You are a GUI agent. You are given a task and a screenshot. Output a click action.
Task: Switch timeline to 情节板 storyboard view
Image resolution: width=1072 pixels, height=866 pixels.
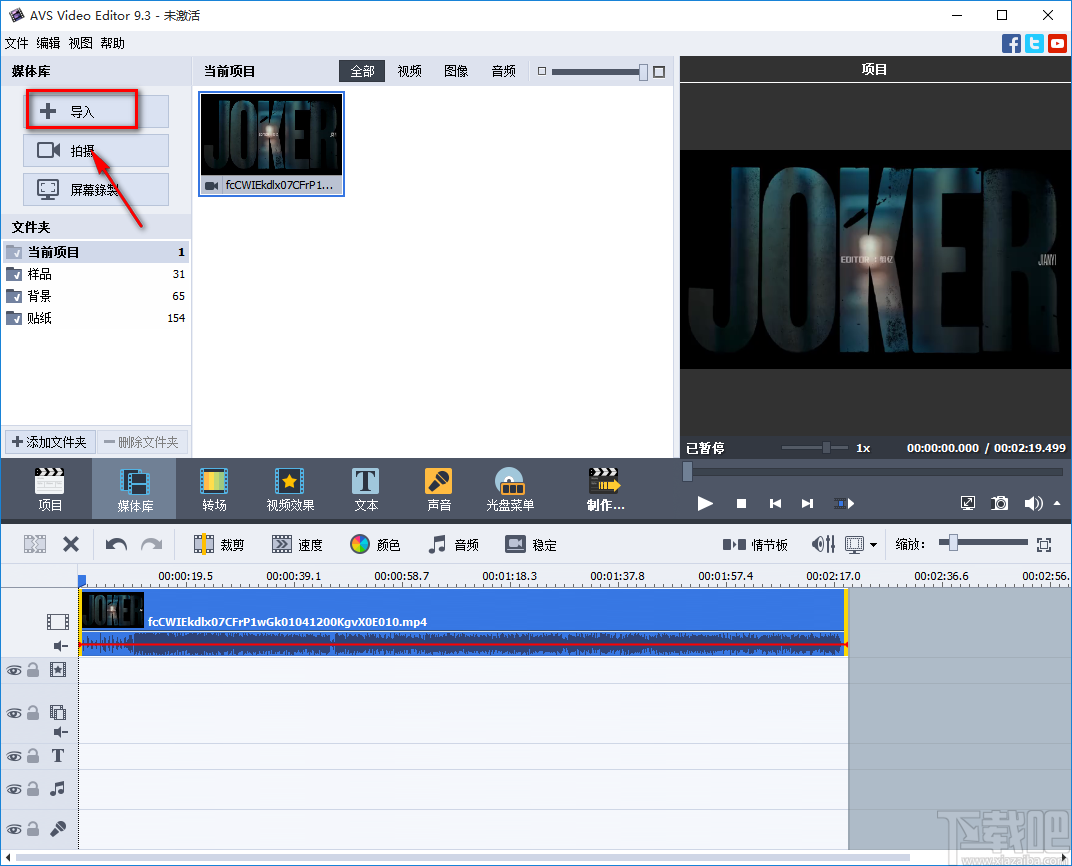(755, 545)
